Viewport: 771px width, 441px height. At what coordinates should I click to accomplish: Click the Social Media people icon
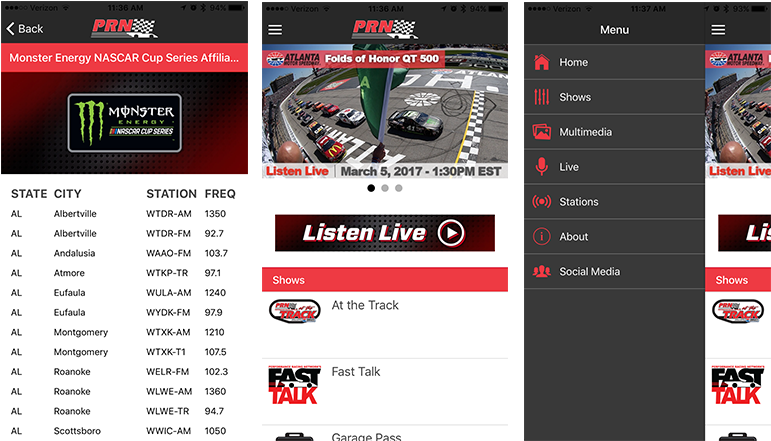(x=541, y=271)
